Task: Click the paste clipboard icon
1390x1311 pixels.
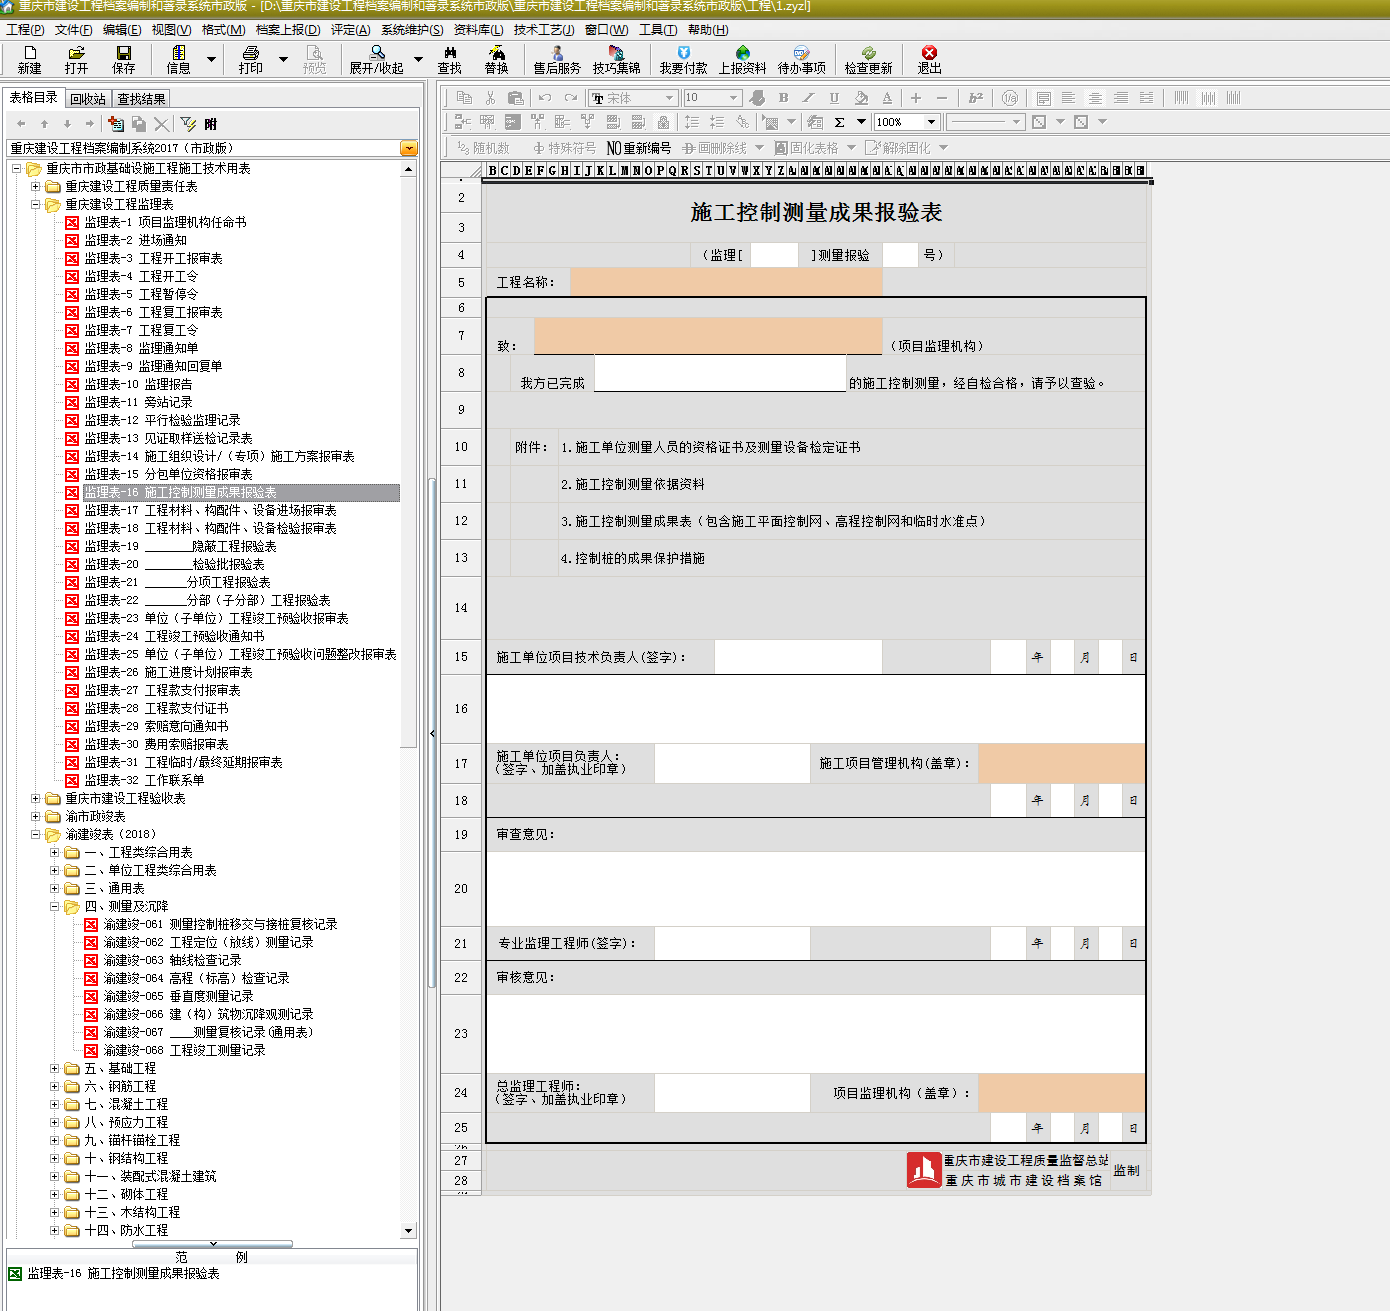Action: (x=516, y=98)
